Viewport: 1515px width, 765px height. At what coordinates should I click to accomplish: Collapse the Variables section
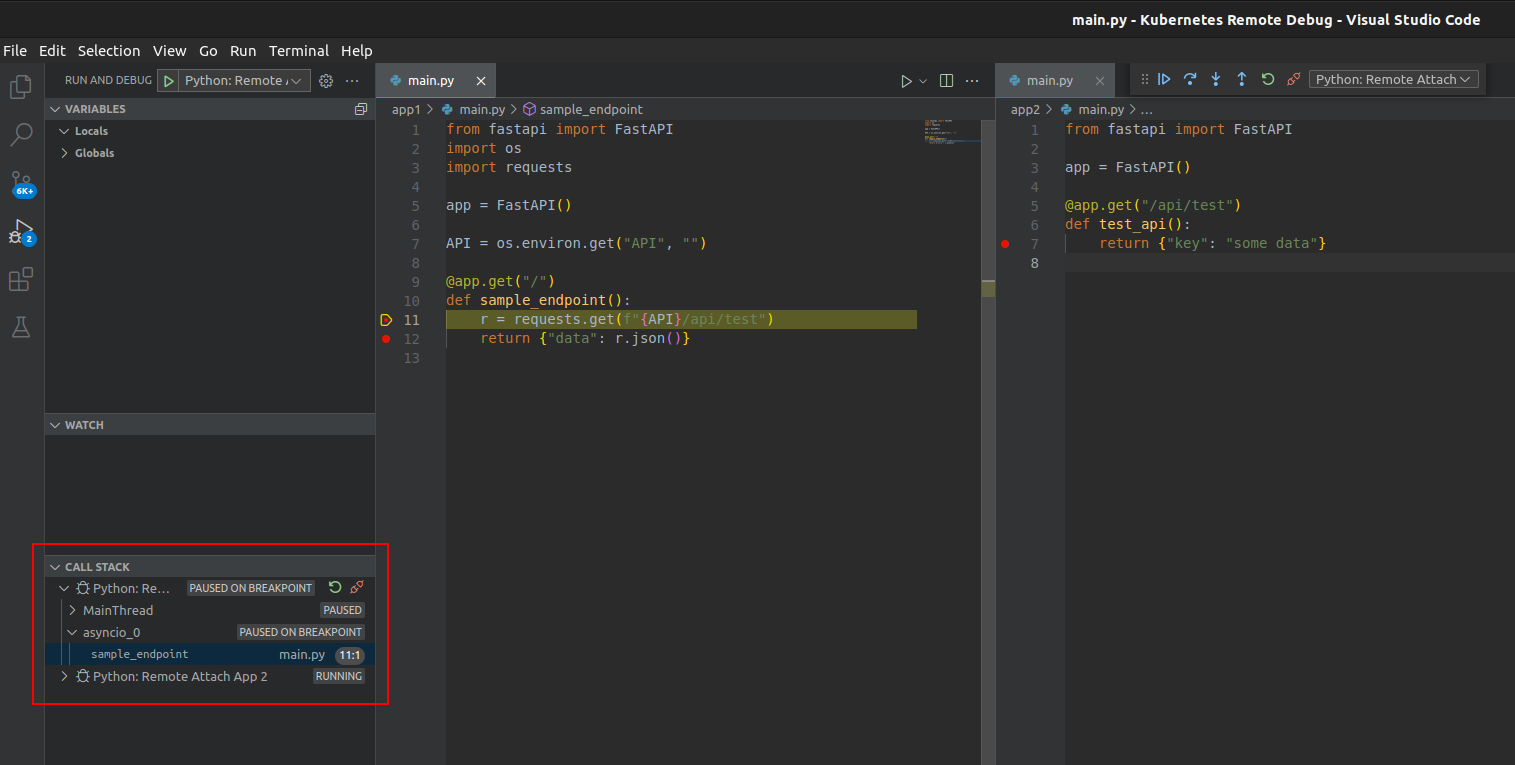click(54, 109)
